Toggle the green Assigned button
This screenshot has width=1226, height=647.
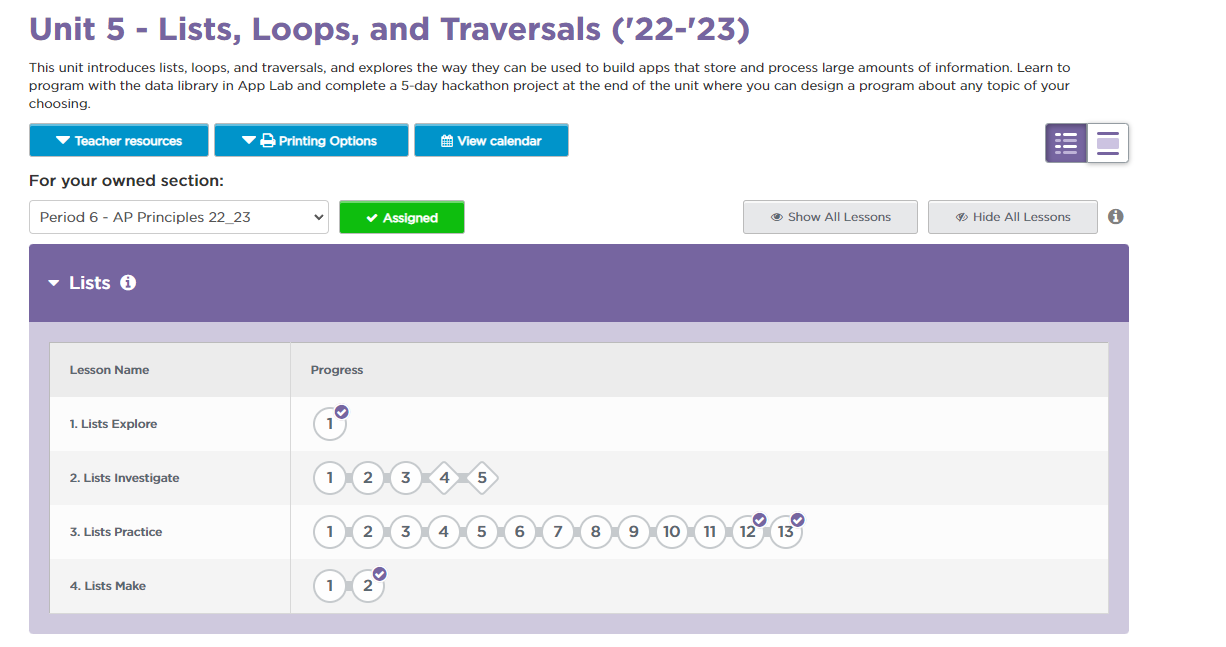point(402,218)
